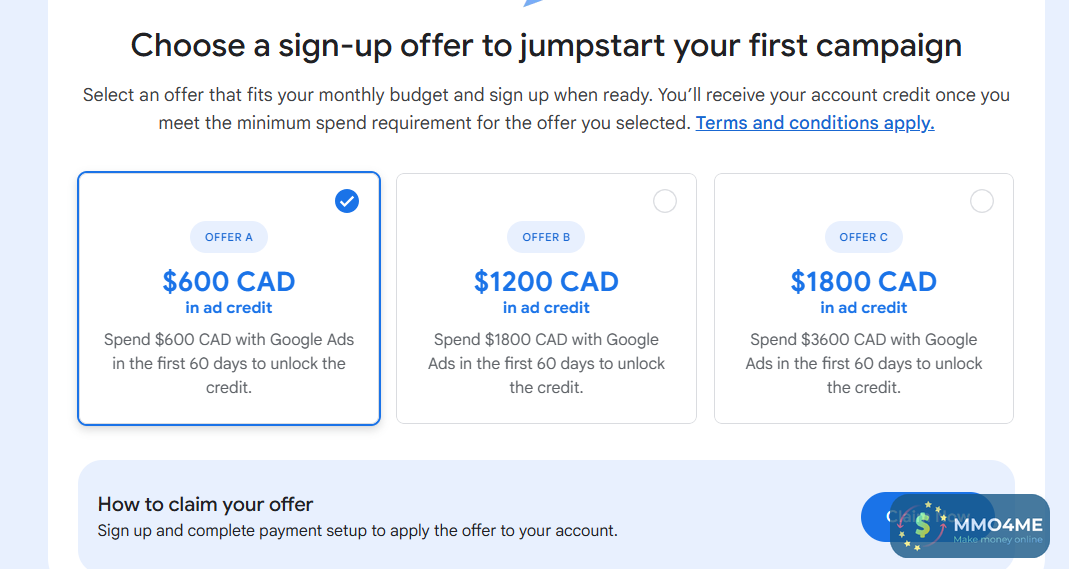Image resolution: width=1069 pixels, height=569 pixels.
Task: Click the MMO4ME watermark text
Action: click(998, 524)
